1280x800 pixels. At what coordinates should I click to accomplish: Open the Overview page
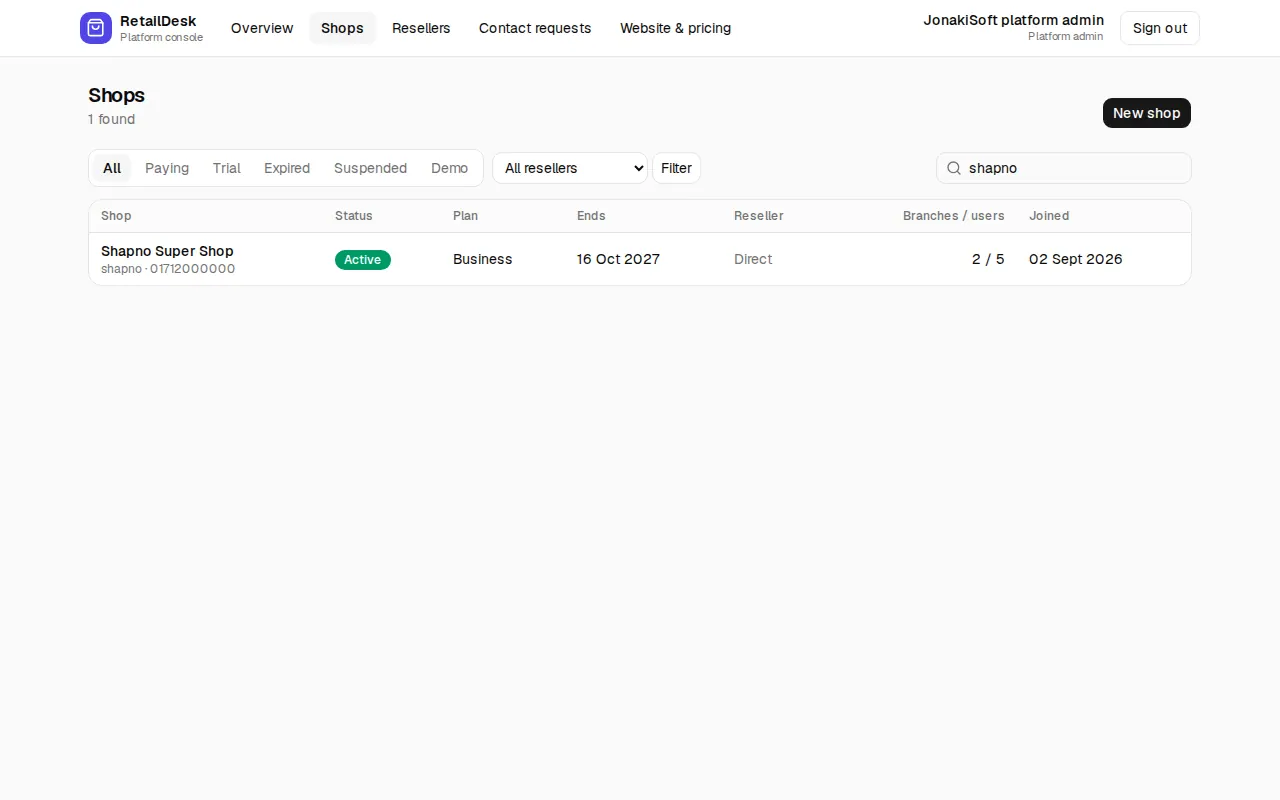tap(262, 28)
